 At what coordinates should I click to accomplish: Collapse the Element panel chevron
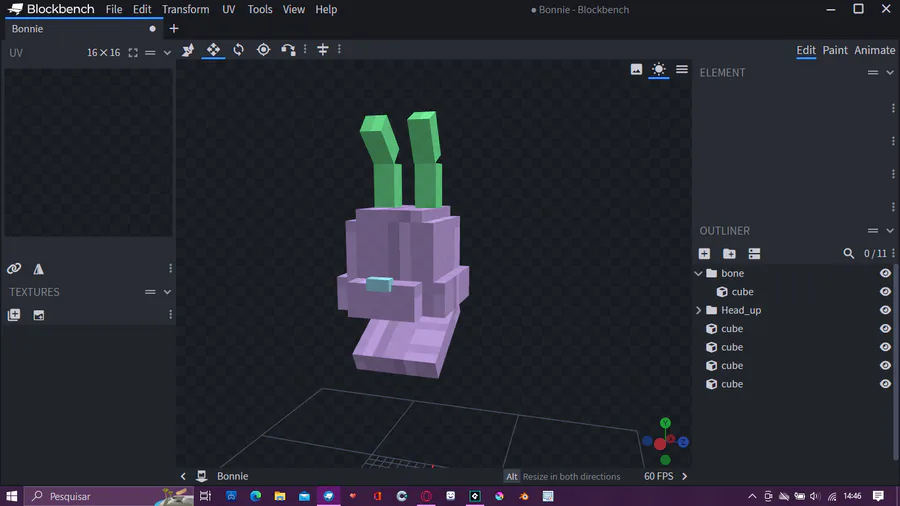(890, 73)
